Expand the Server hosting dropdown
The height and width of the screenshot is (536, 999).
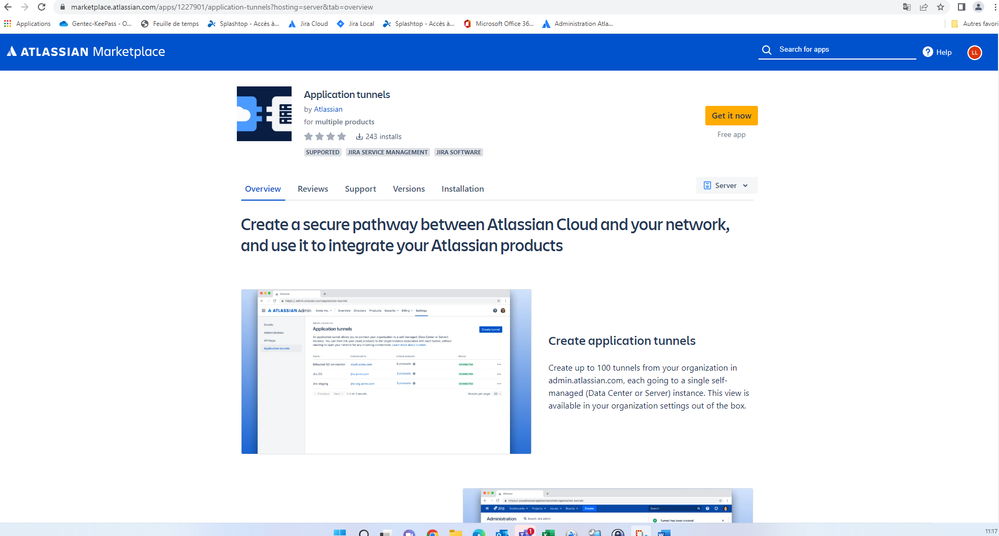coord(726,185)
